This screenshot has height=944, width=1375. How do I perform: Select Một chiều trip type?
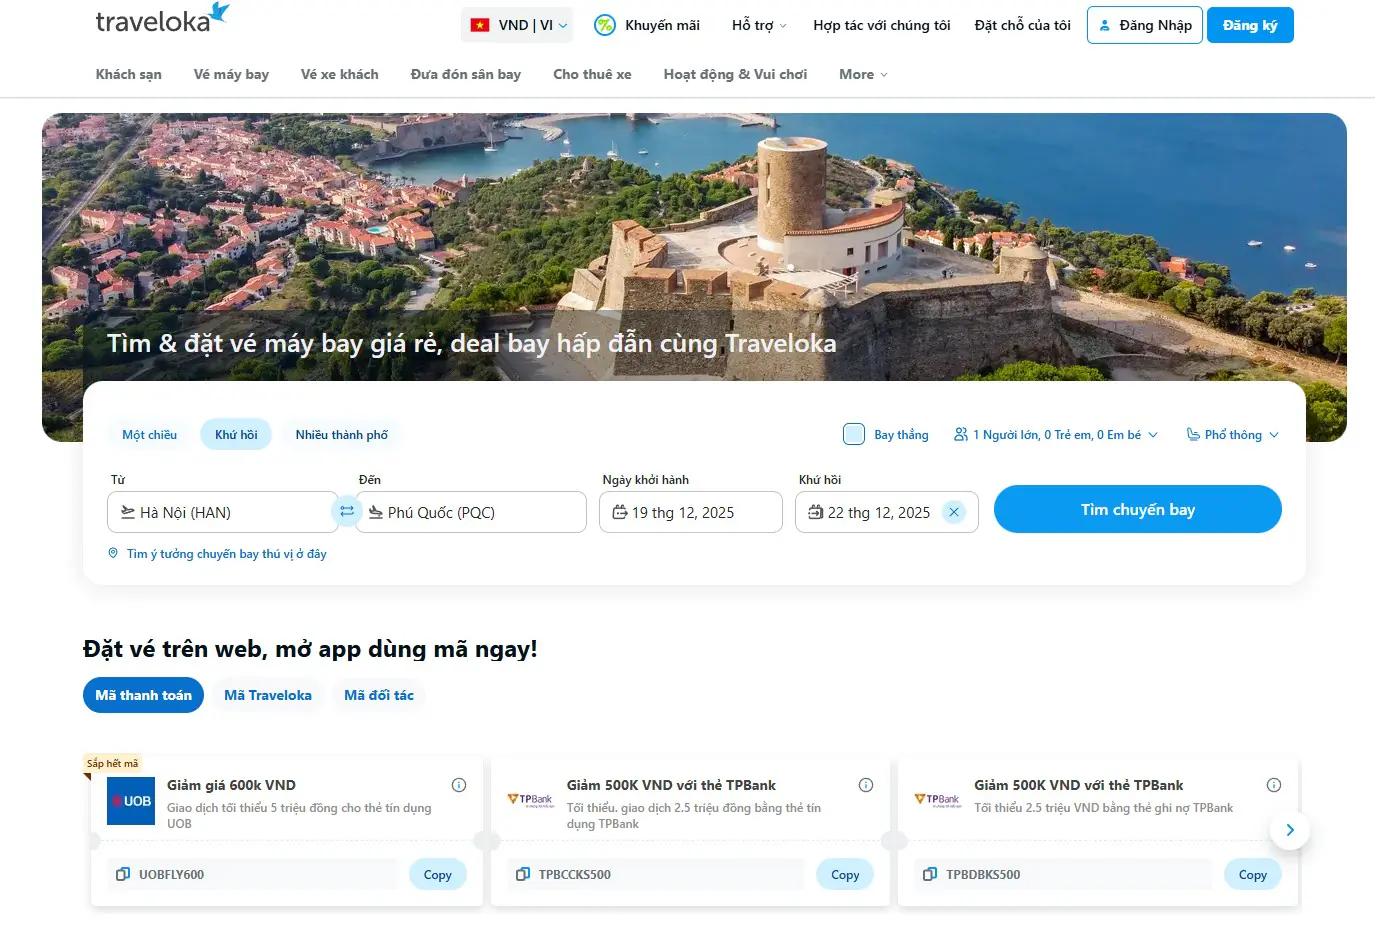pos(149,434)
